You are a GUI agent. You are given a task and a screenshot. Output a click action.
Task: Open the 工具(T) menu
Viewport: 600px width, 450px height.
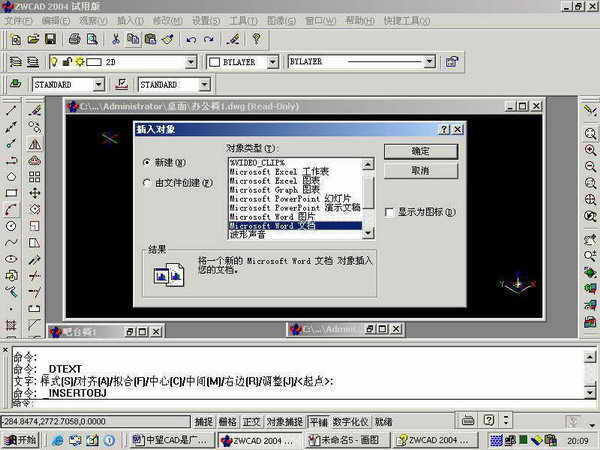coord(242,19)
